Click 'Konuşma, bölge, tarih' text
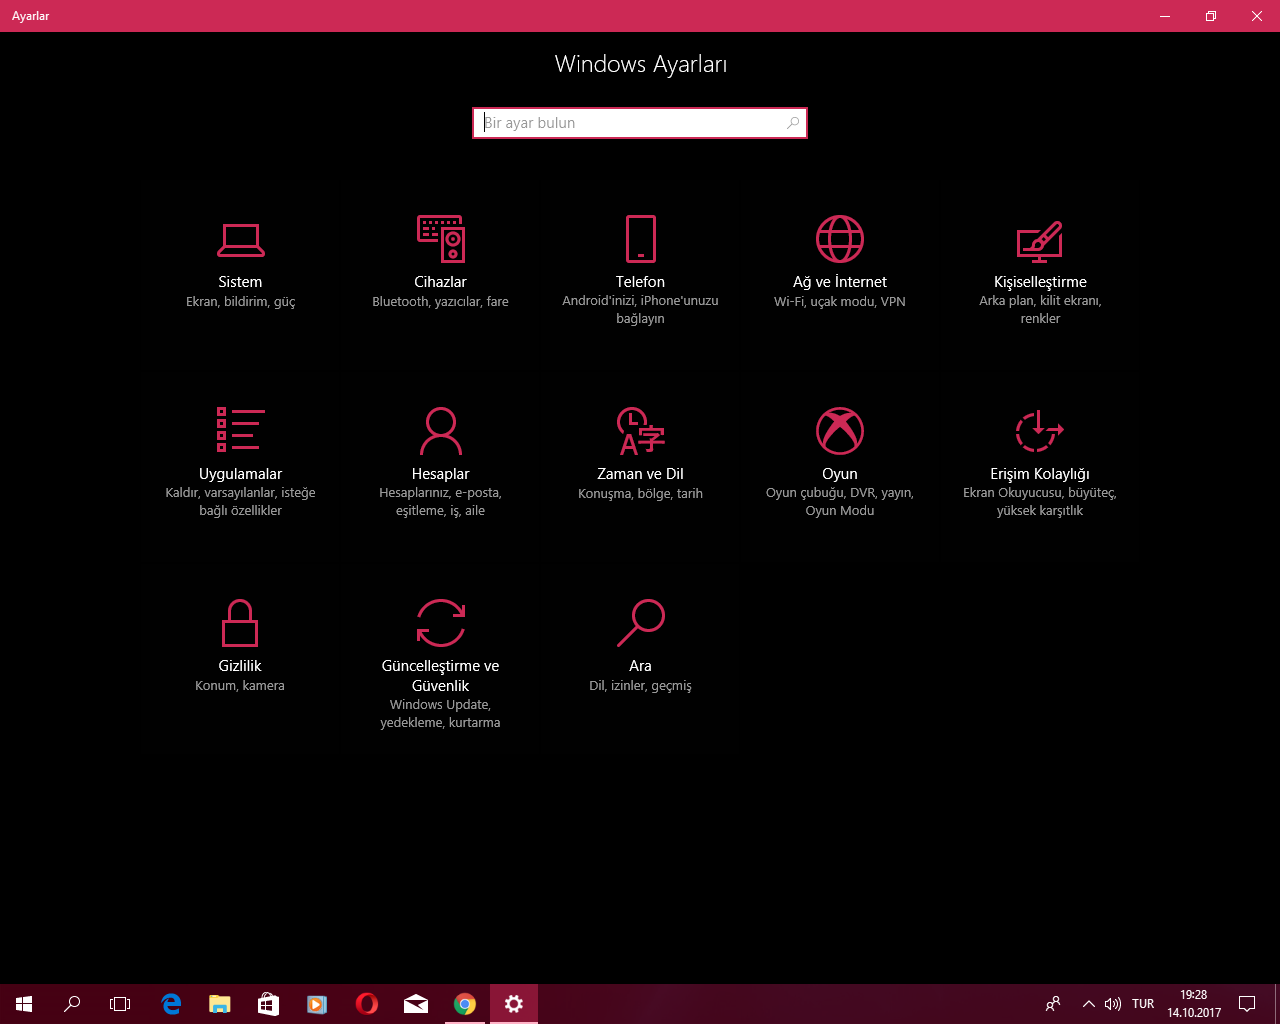1280x1024 pixels. 640,494
